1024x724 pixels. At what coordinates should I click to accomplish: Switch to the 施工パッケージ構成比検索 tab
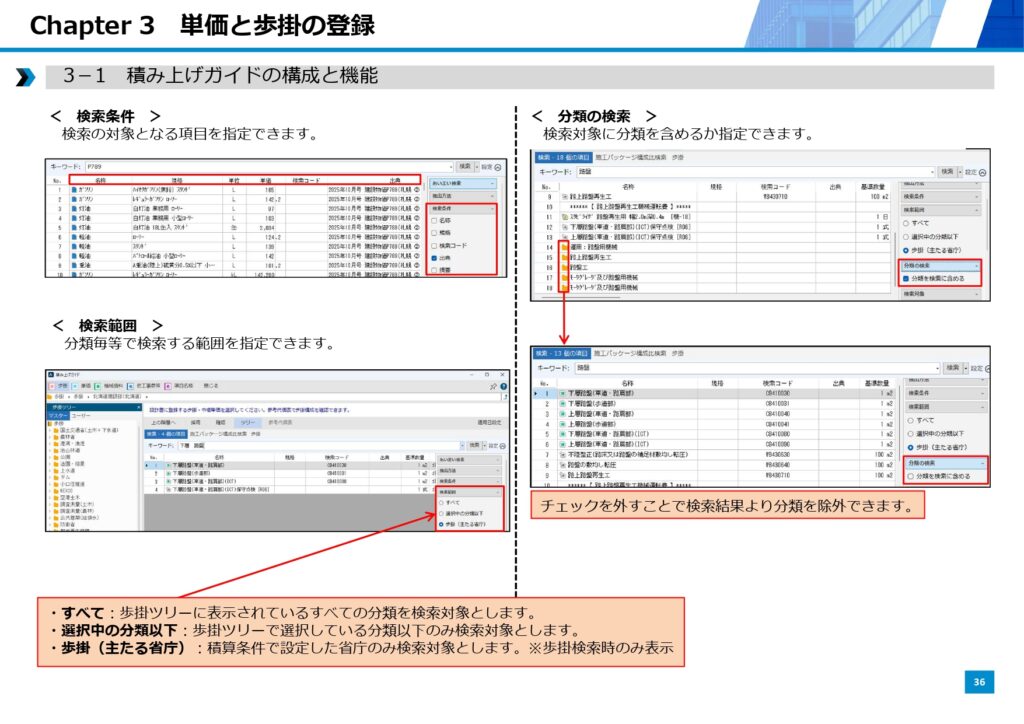click(630, 157)
